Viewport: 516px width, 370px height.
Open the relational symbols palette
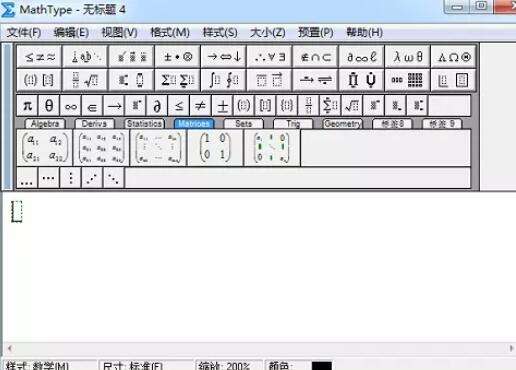pos(39,57)
